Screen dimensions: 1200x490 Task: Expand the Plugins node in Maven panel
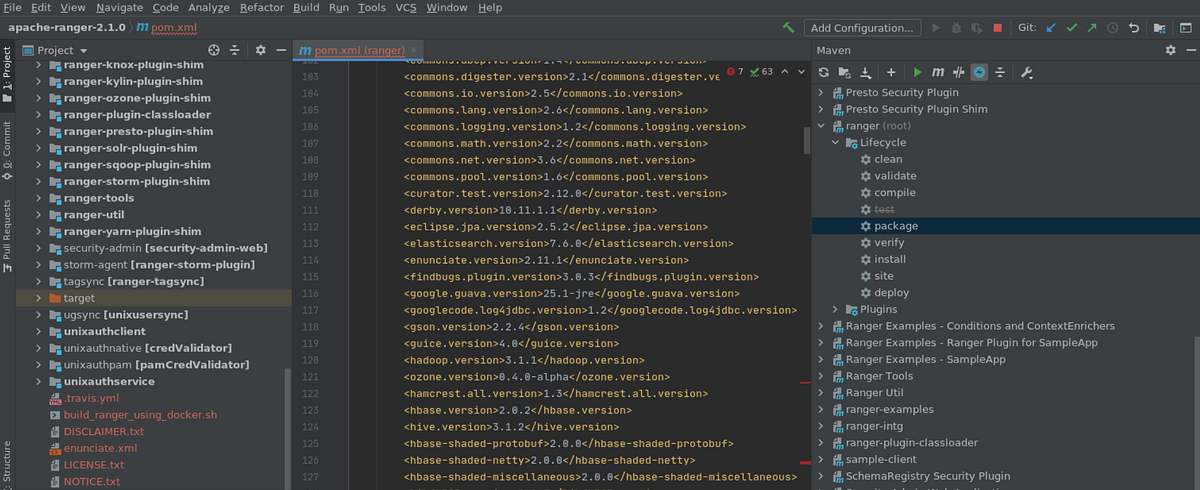pos(836,309)
